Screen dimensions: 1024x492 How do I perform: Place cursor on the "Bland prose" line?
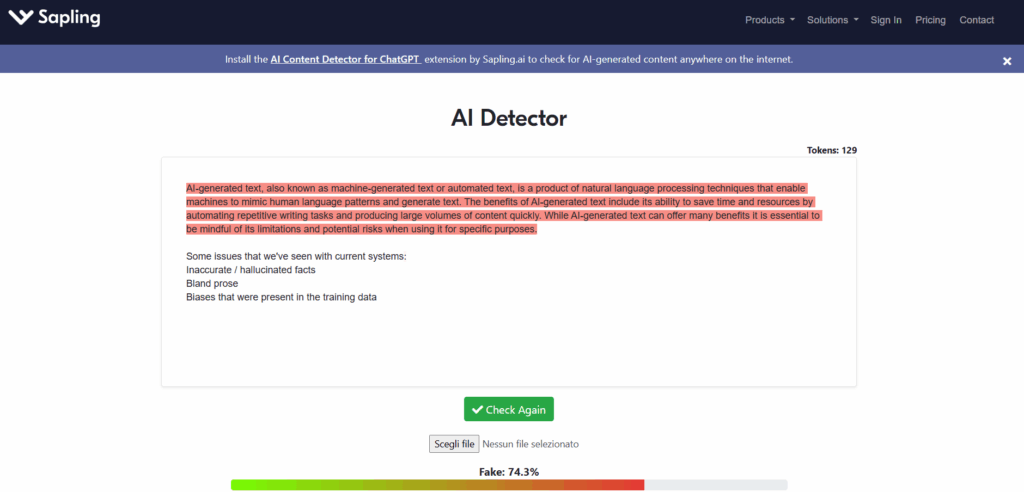pos(212,283)
